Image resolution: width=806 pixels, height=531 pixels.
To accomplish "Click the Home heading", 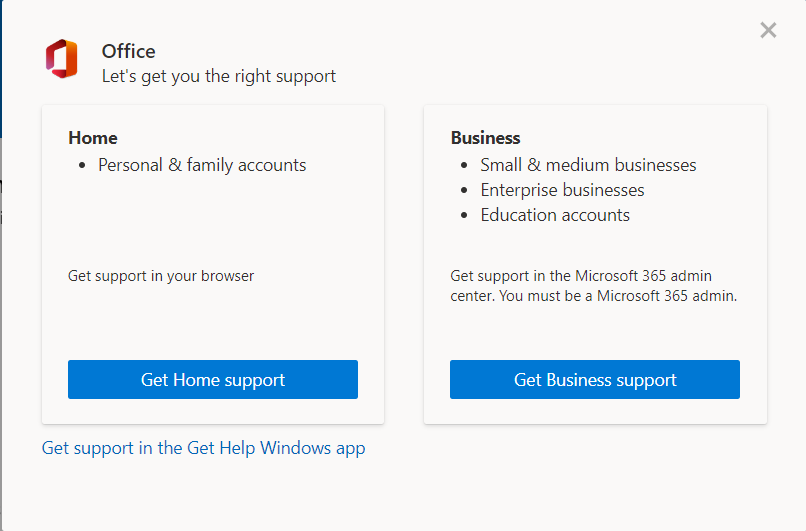I will pyautogui.click(x=93, y=138).
